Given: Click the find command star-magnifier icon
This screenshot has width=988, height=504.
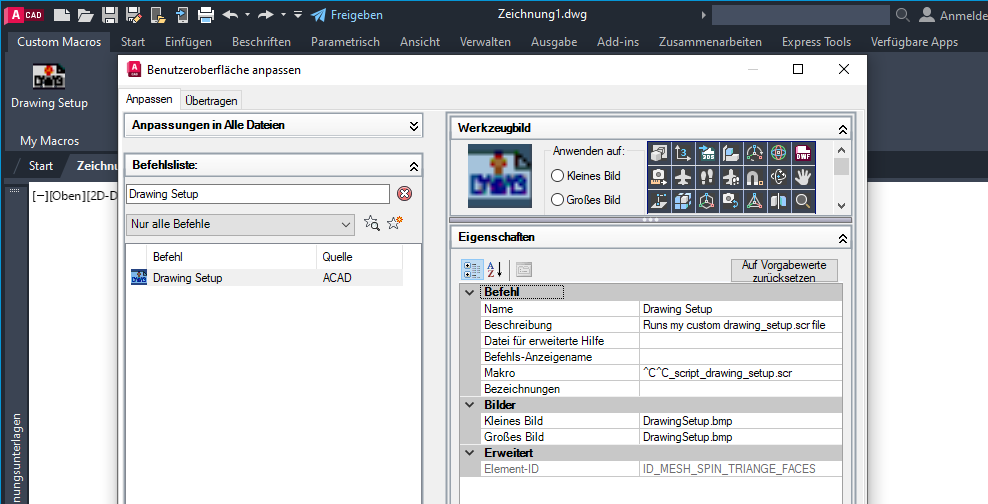Looking at the screenshot, I should (x=372, y=223).
